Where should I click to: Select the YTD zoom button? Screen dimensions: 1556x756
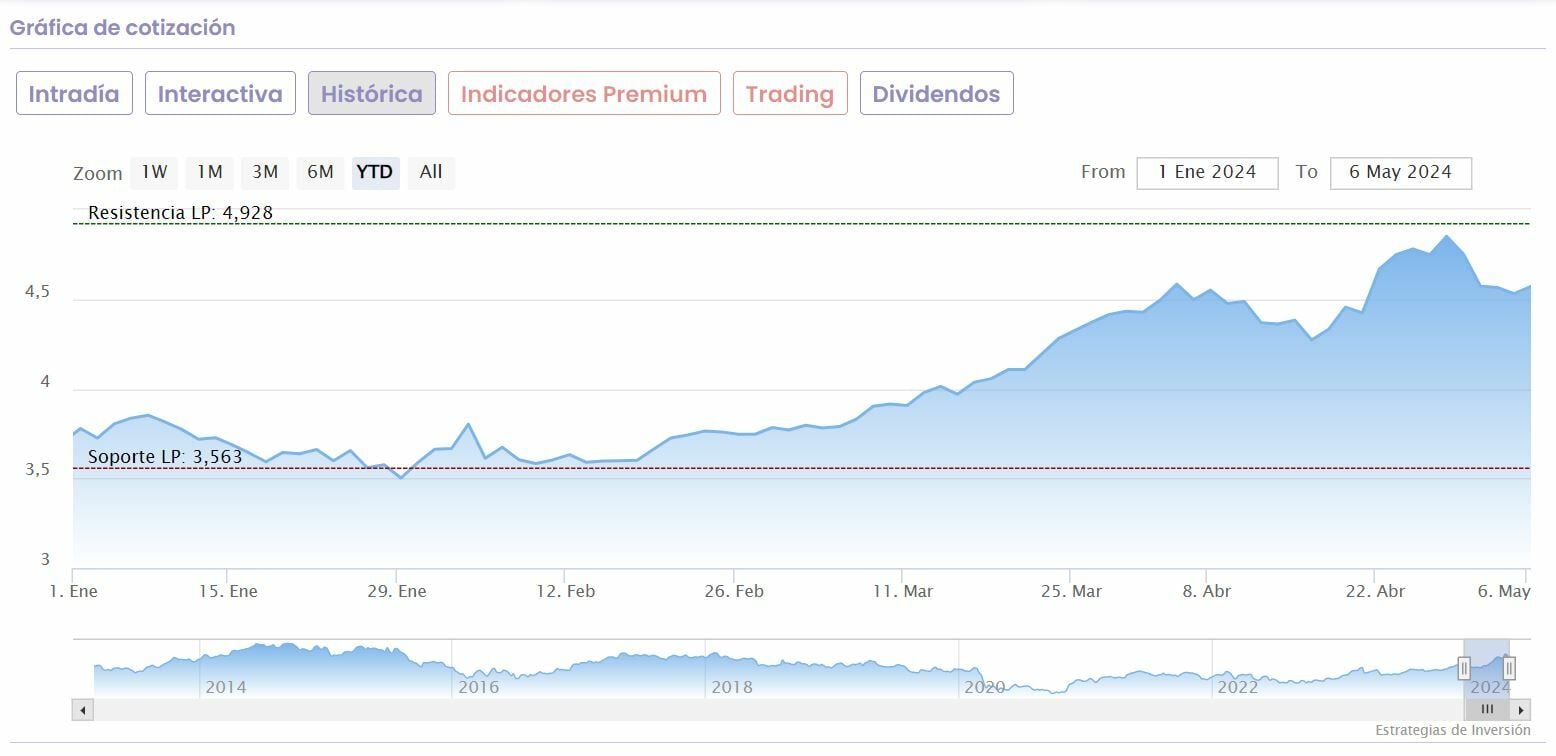point(375,172)
